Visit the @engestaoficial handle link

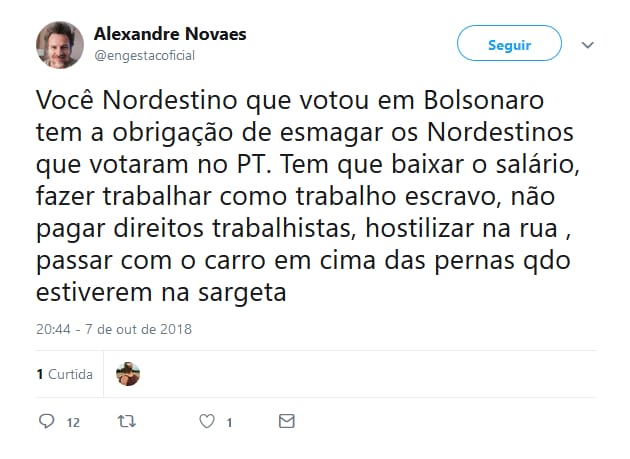(145, 56)
